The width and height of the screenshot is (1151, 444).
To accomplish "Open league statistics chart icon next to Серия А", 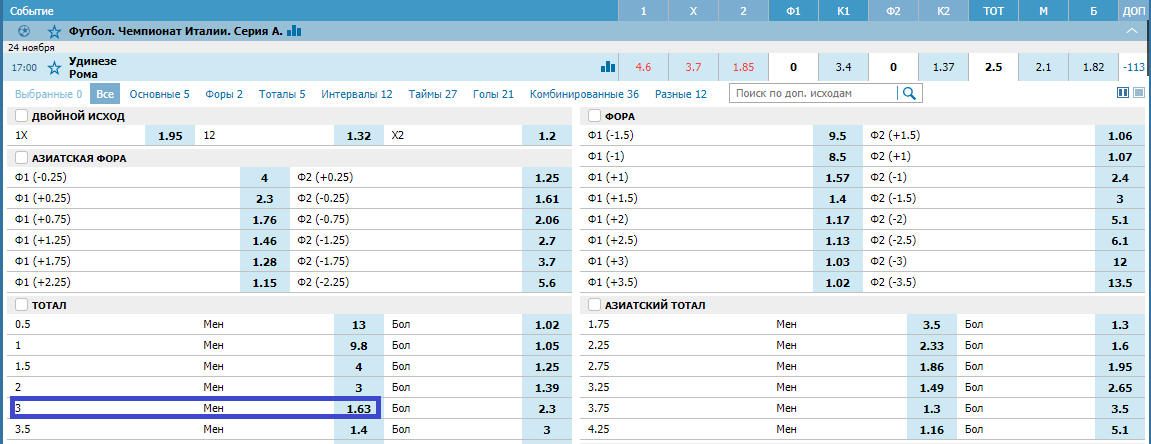I will tap(294, 31).
